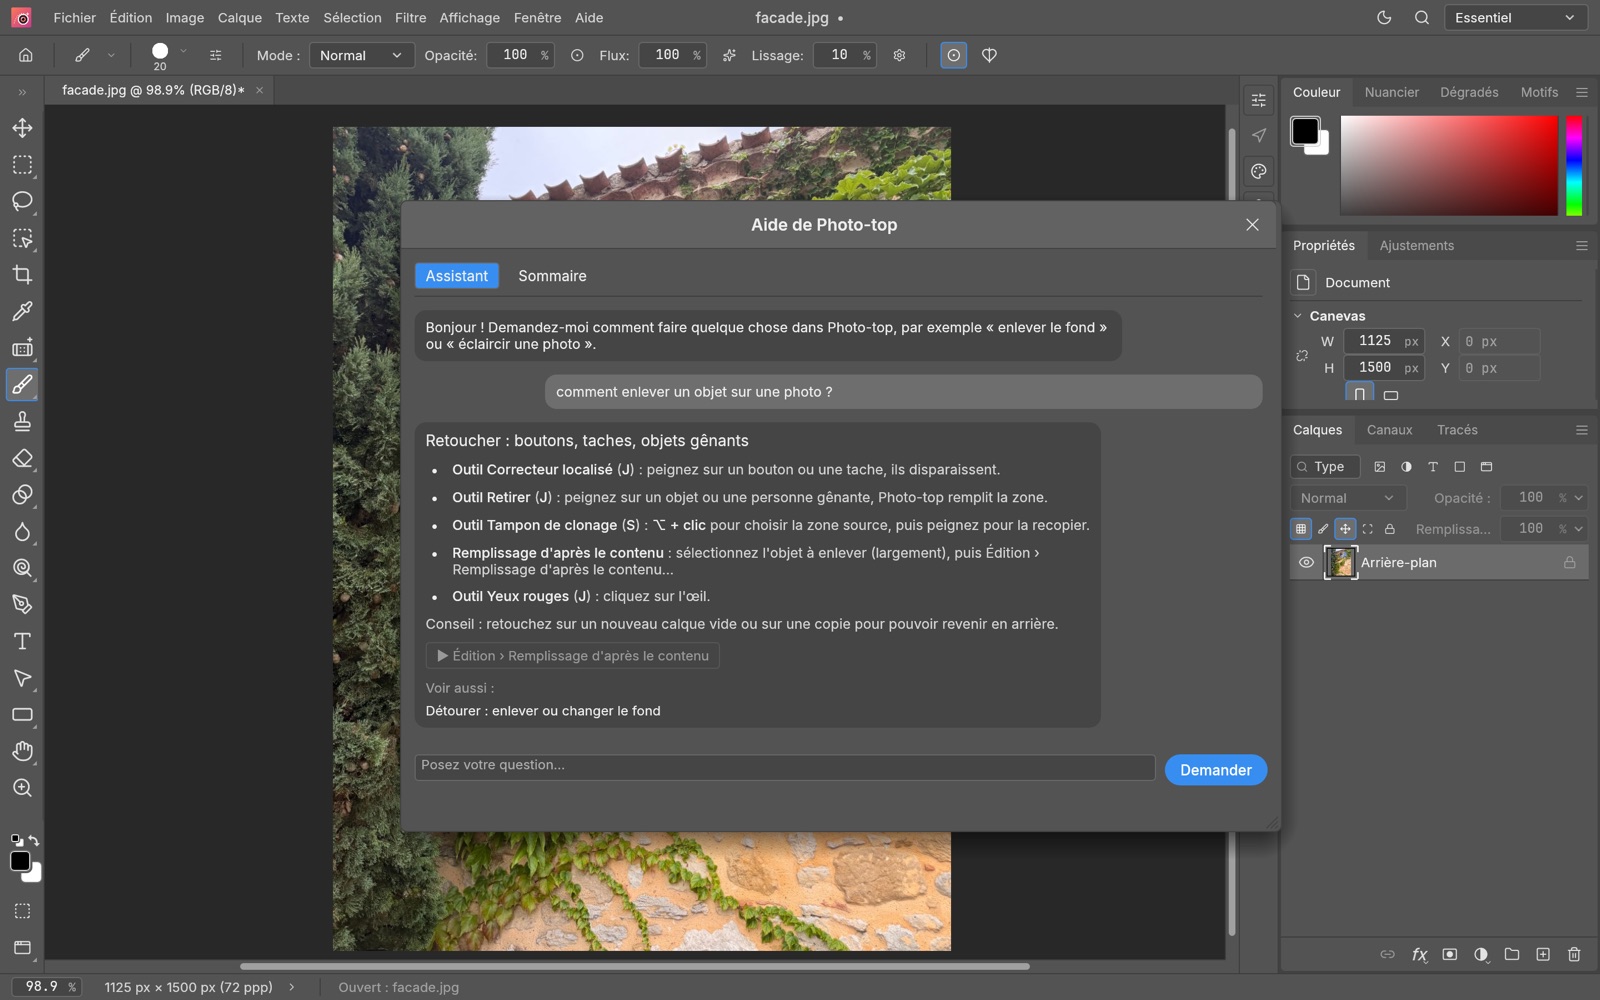Swap foreground and background colors
1600x1000 pixels.
point(34,840)
